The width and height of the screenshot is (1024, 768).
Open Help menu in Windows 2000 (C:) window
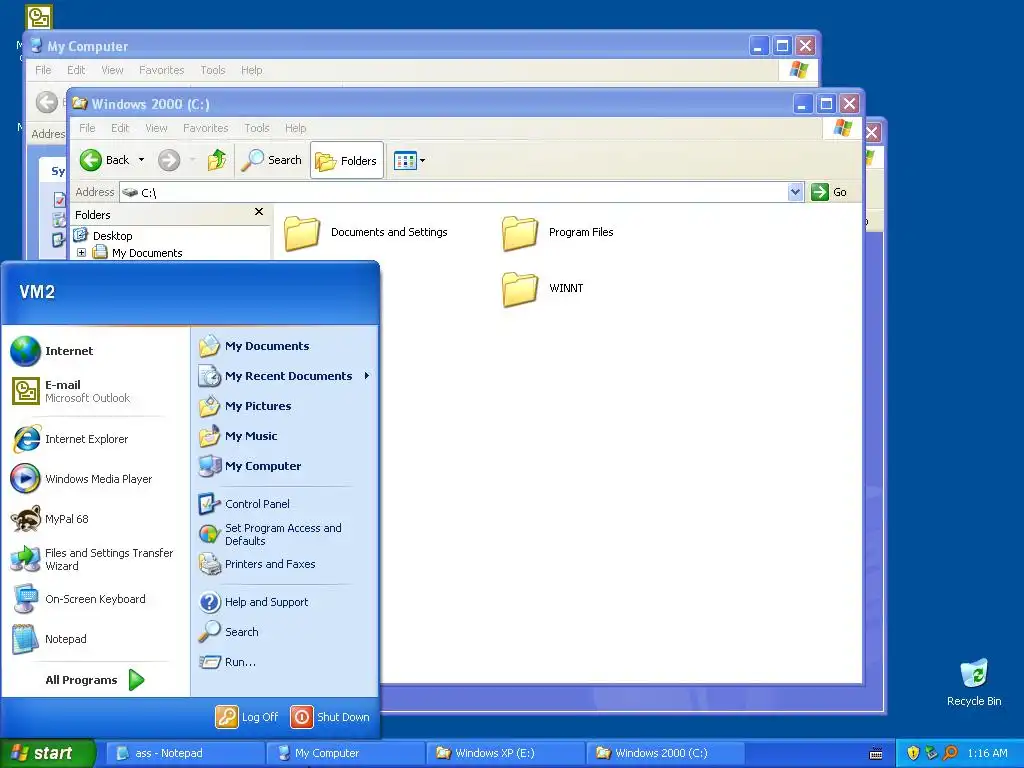pos(295,128)
